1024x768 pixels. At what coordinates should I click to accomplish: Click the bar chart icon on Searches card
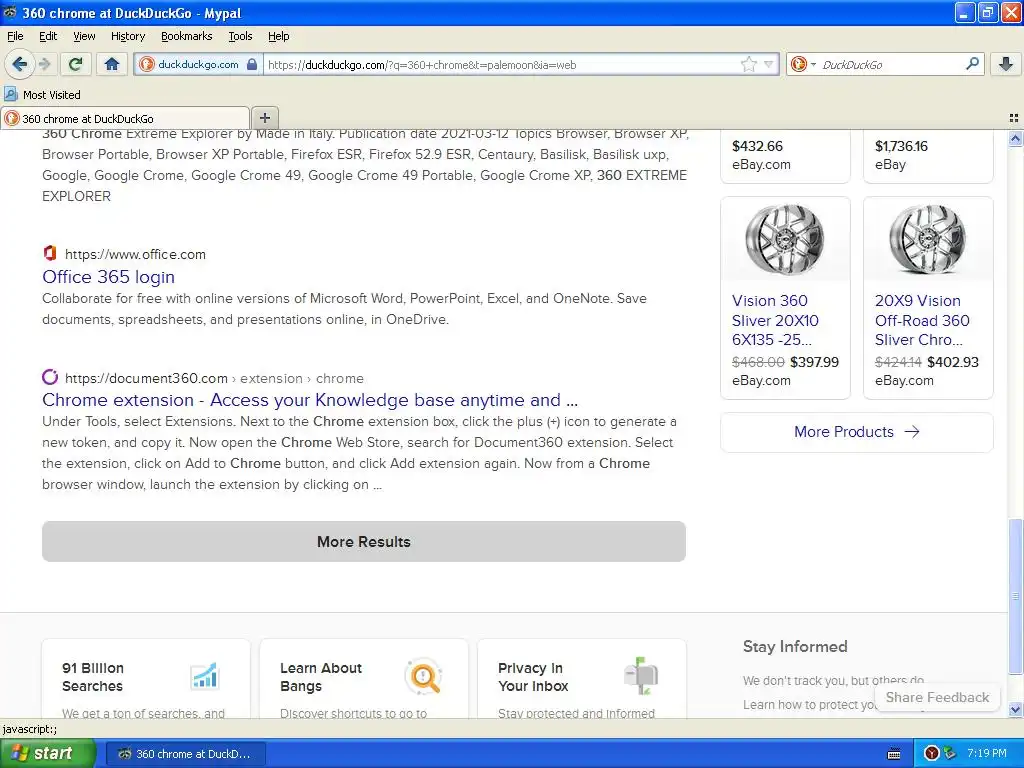205,676
